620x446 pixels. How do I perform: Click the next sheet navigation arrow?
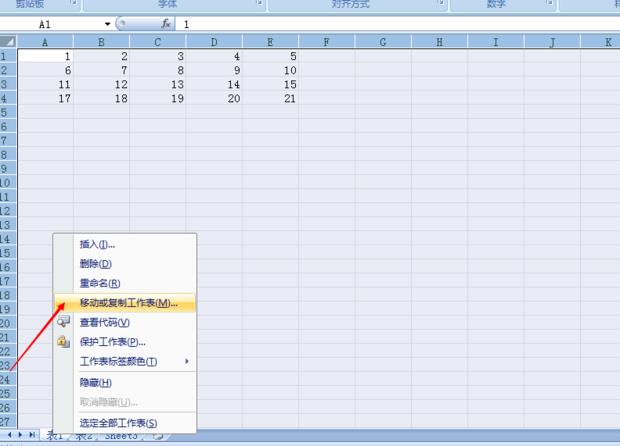point(20,435)
